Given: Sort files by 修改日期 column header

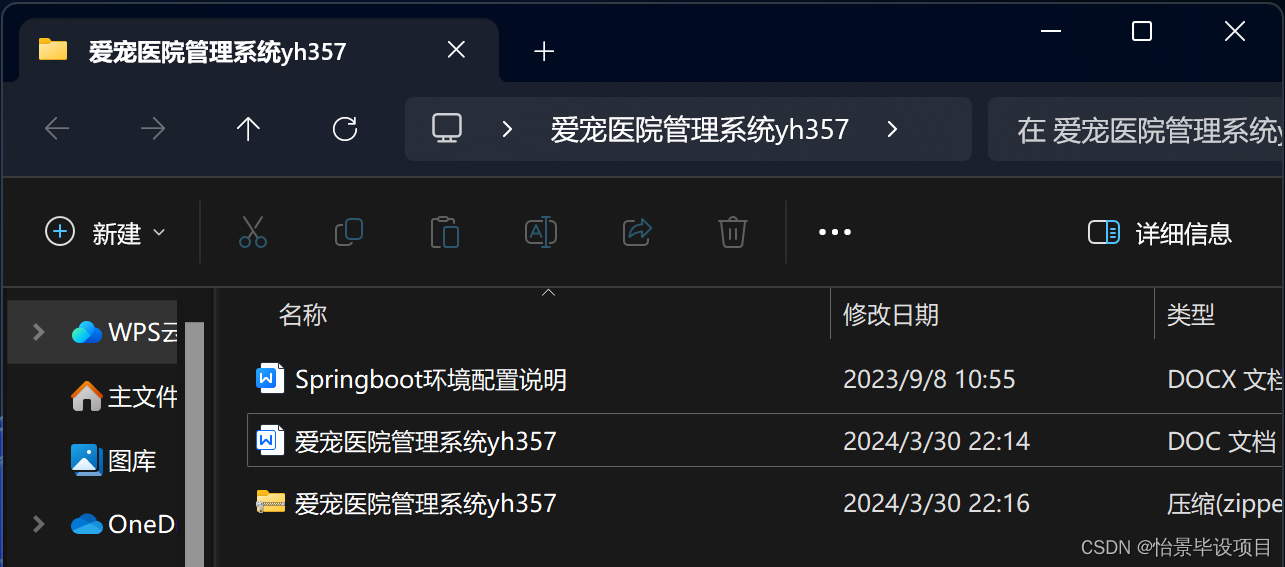Looking at the screenshot, I should 891,315.
